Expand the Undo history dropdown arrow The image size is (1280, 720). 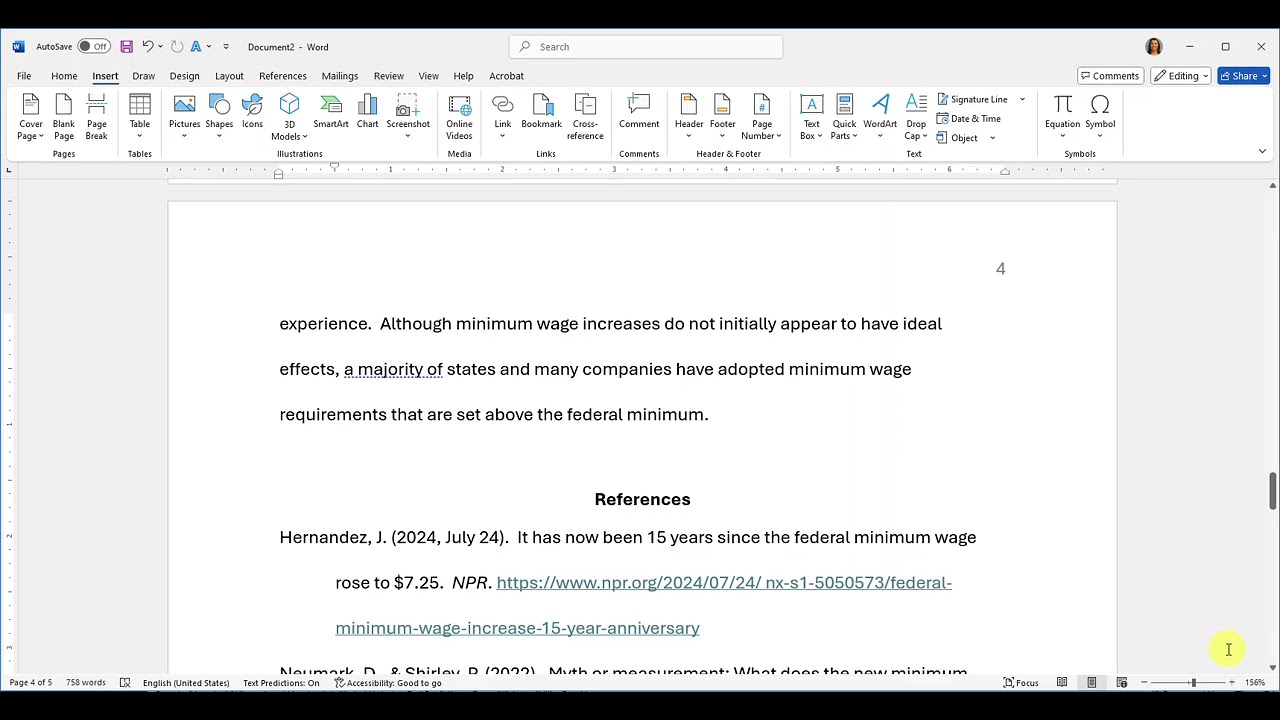coord(160,46)
